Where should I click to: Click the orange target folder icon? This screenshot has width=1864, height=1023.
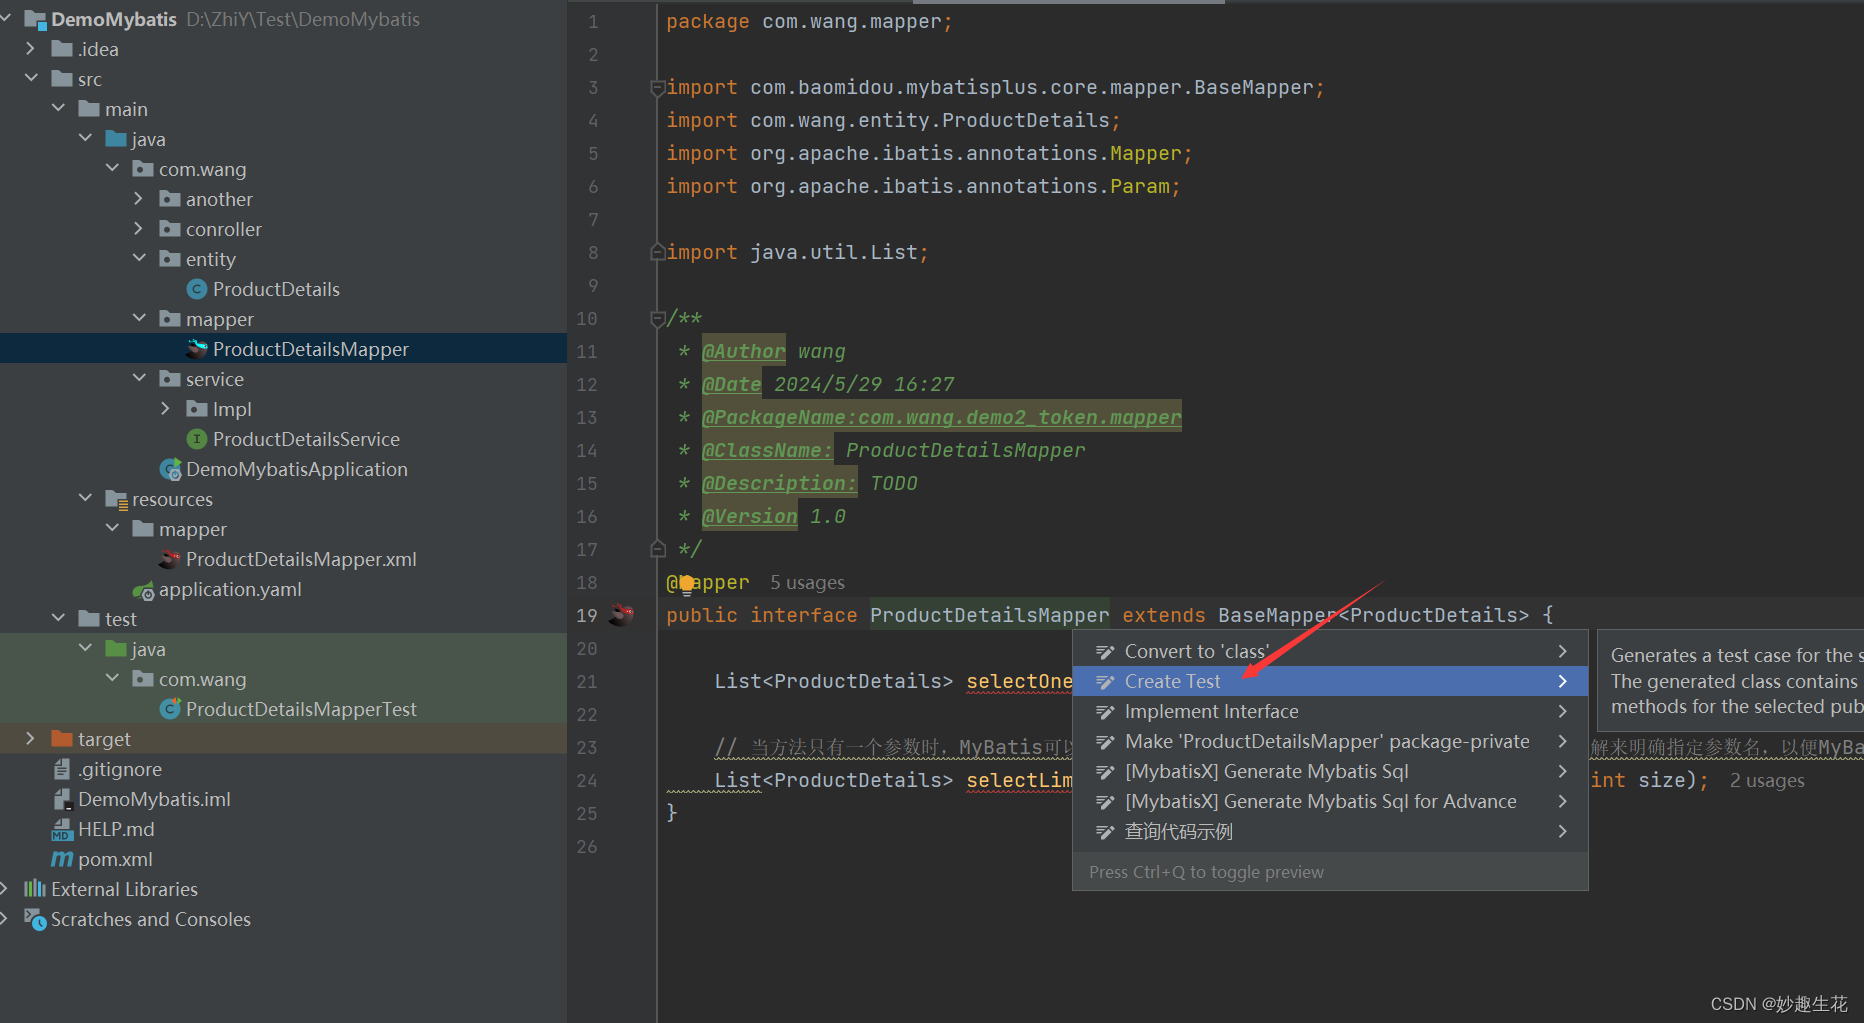click(x=62, y=739)
